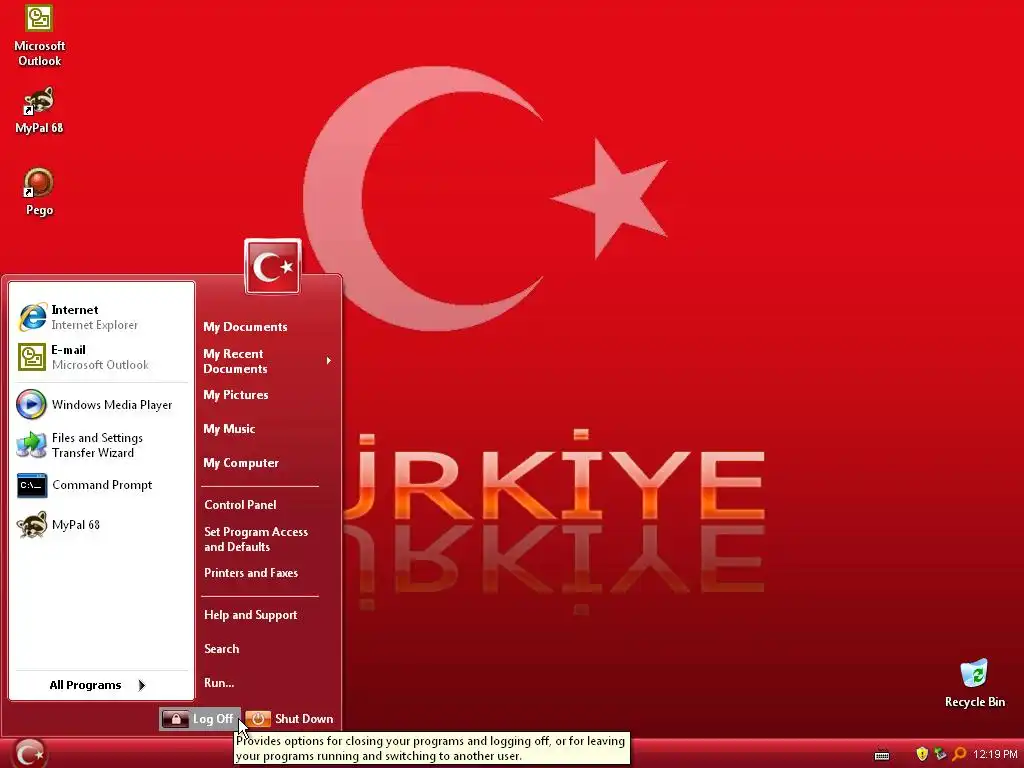Open MyPal 68 desktop shortcut

point(39,110)
